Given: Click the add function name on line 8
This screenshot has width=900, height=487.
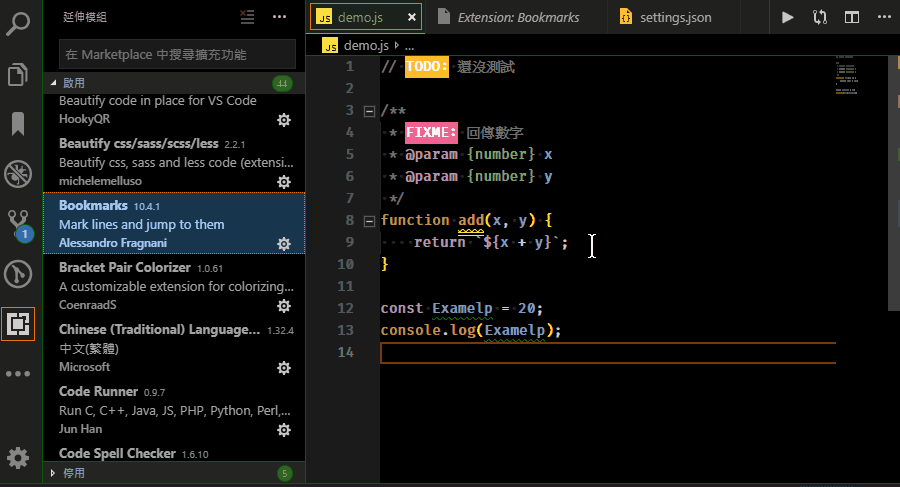Looking at the screenshot, I should (x=471, y=220).
